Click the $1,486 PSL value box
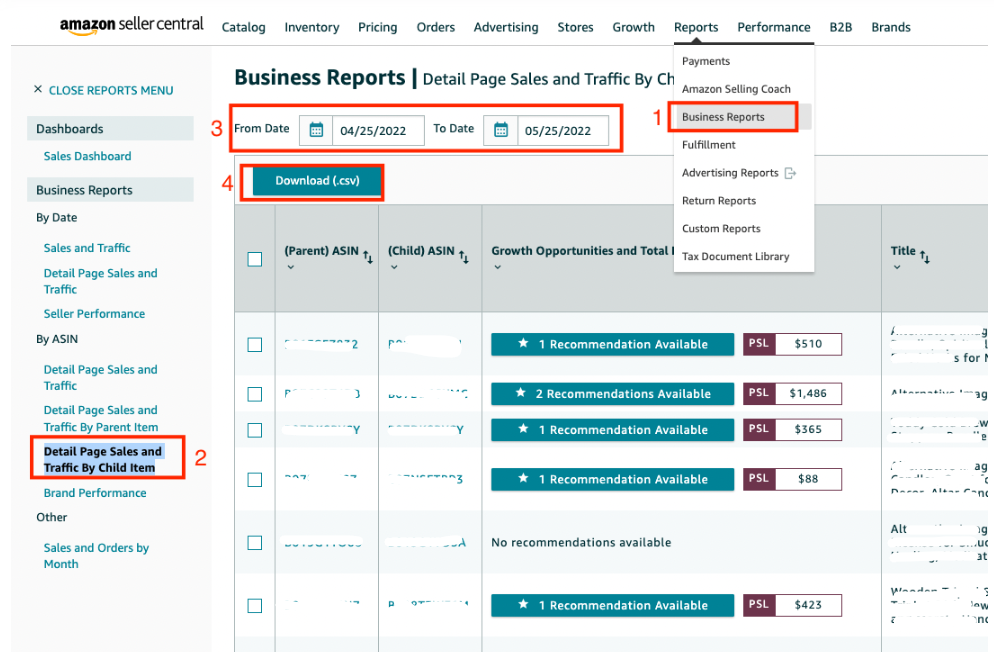This screenshot has width=994, height=652. point(808,393)
